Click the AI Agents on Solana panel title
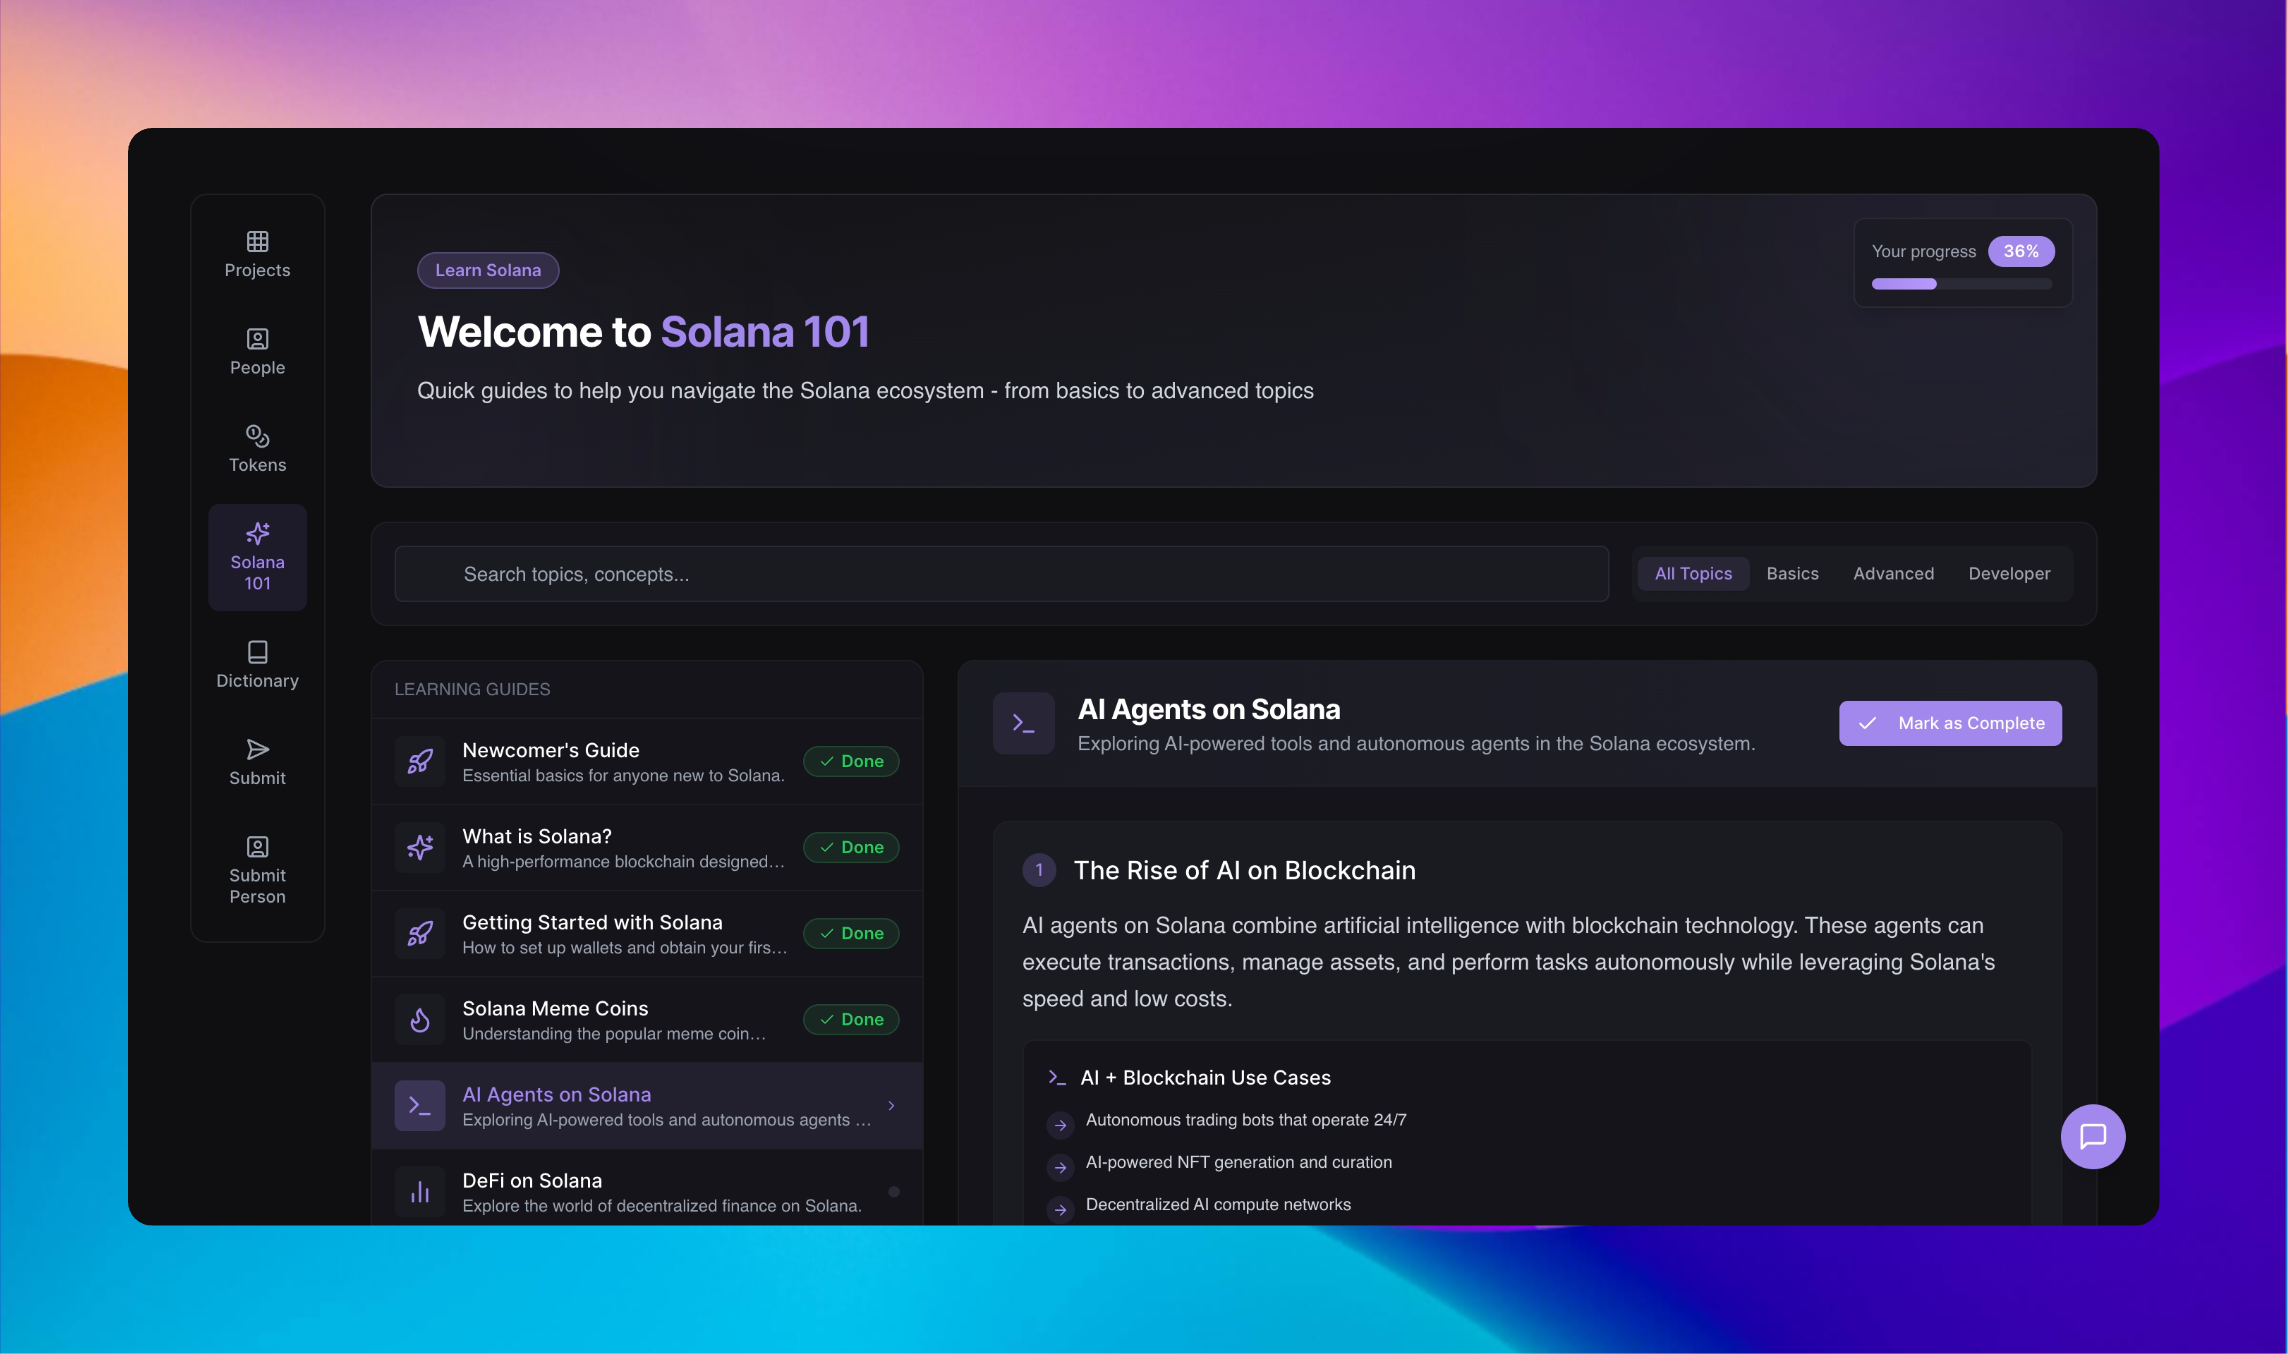 (1209, 709)
